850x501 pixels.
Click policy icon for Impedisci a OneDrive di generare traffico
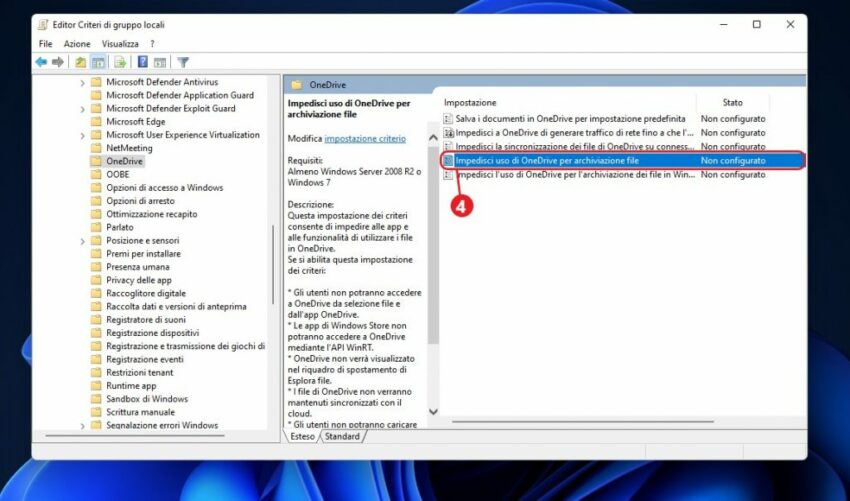coord(448,133)
